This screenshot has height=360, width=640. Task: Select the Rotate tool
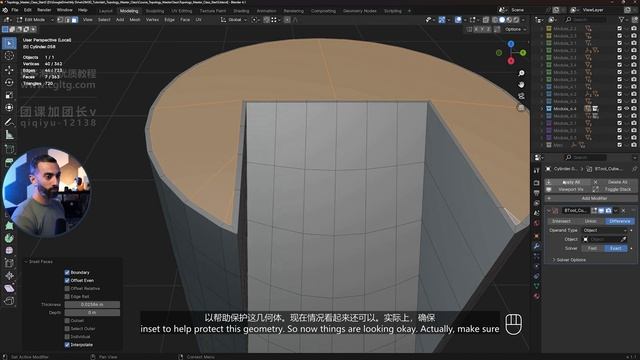click(9, 82)
